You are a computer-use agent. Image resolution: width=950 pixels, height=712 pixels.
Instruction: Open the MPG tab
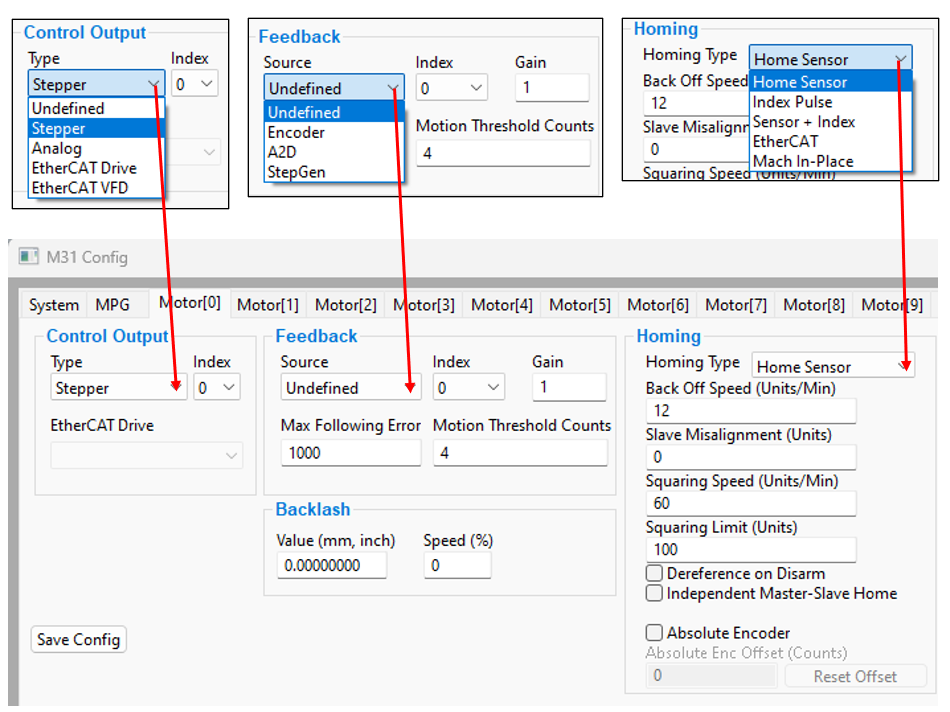113,305
